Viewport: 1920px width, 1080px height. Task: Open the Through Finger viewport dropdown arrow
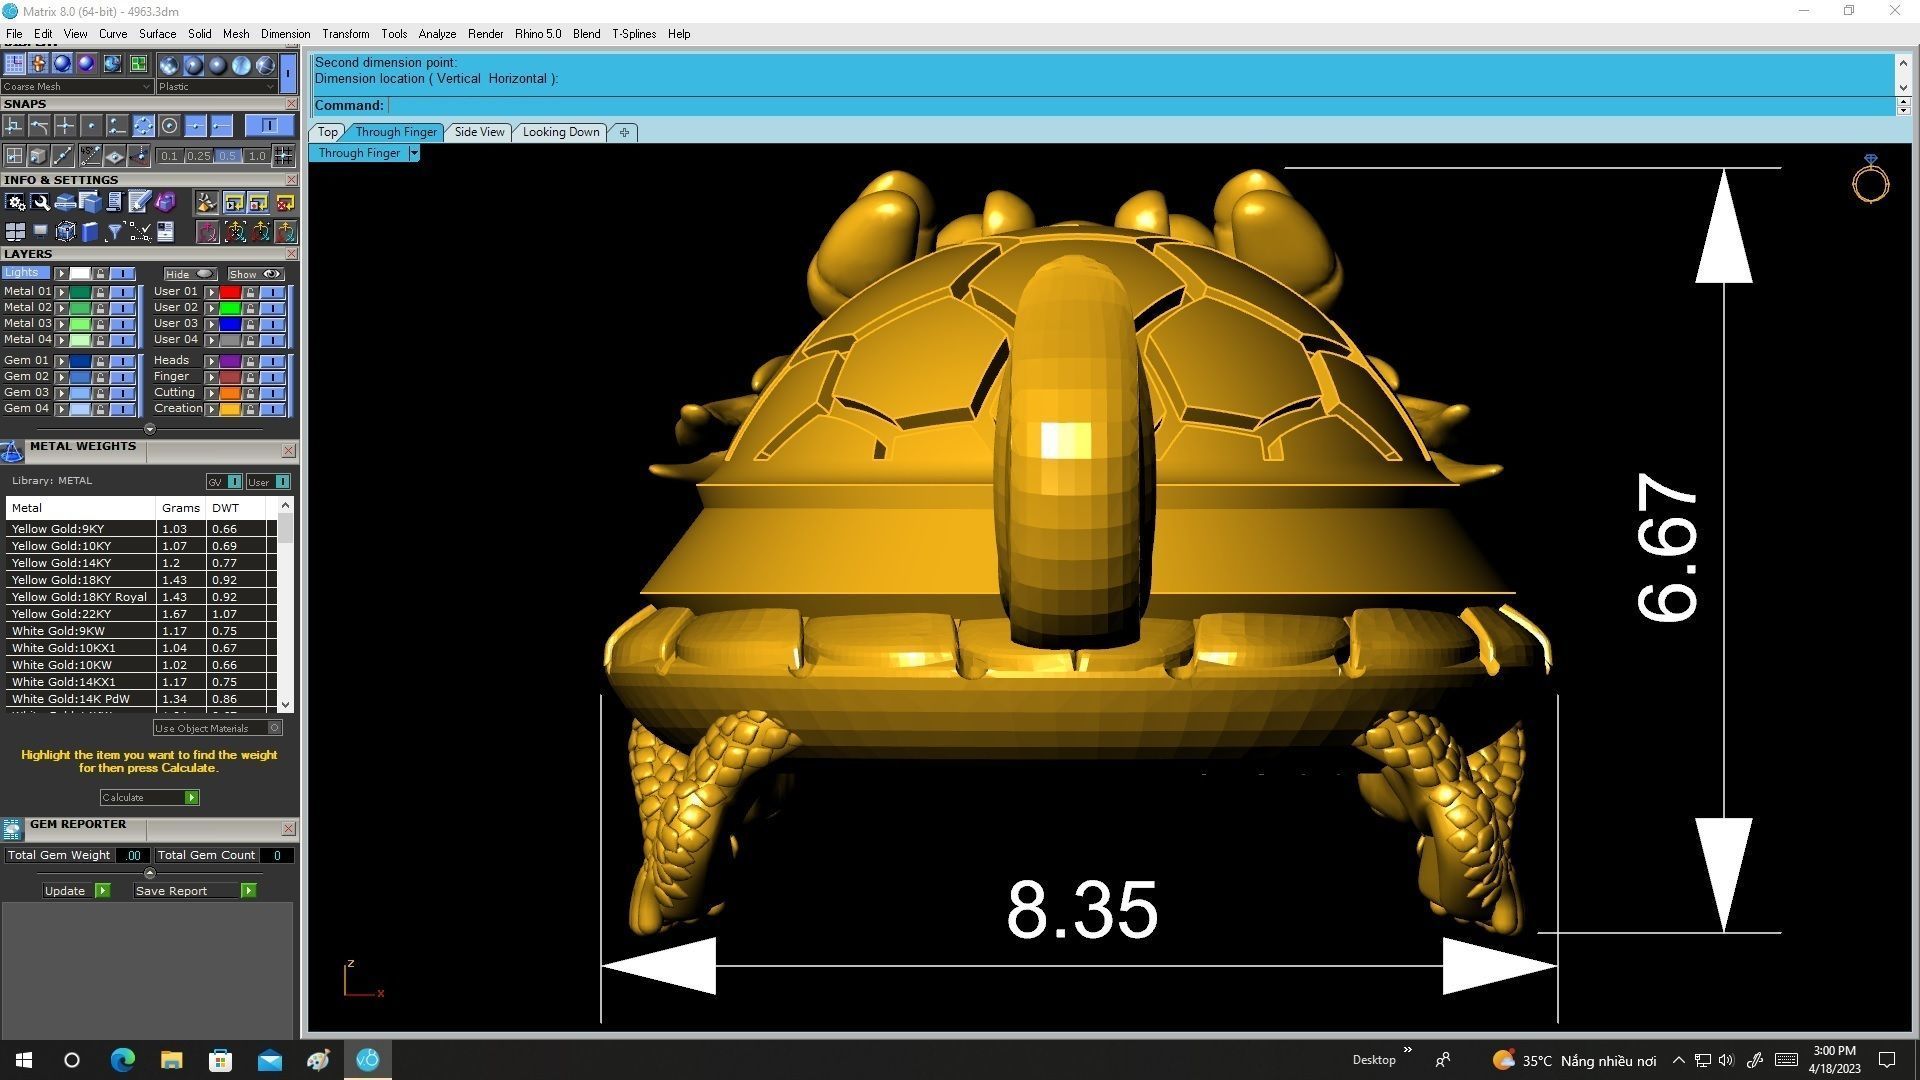tap(414, 153)
